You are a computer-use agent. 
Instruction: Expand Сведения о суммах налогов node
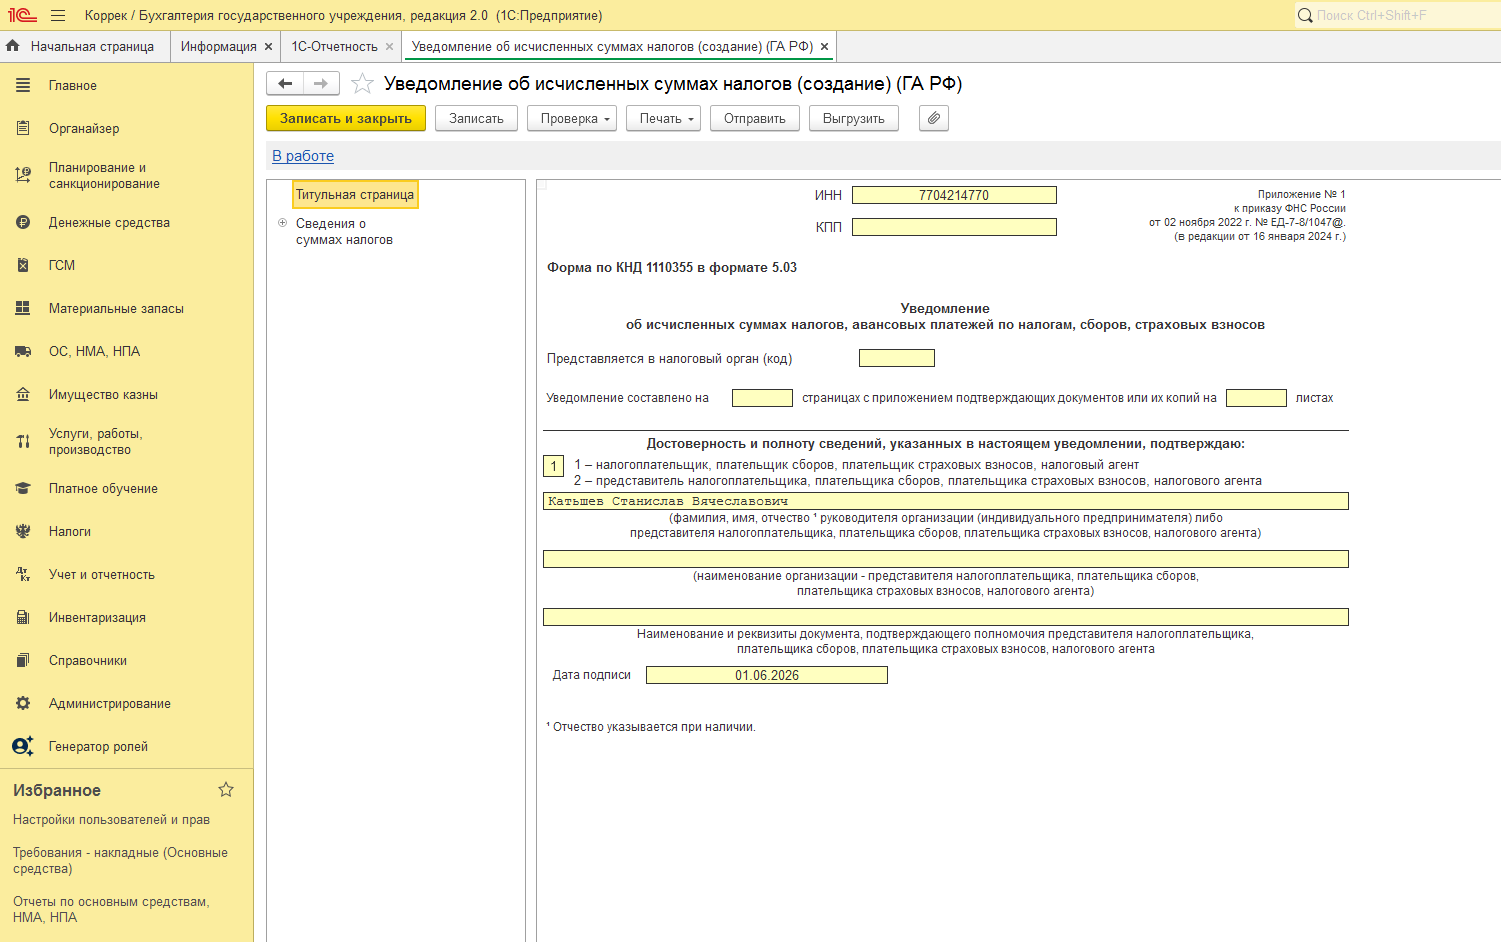click(x=283, y=223)
